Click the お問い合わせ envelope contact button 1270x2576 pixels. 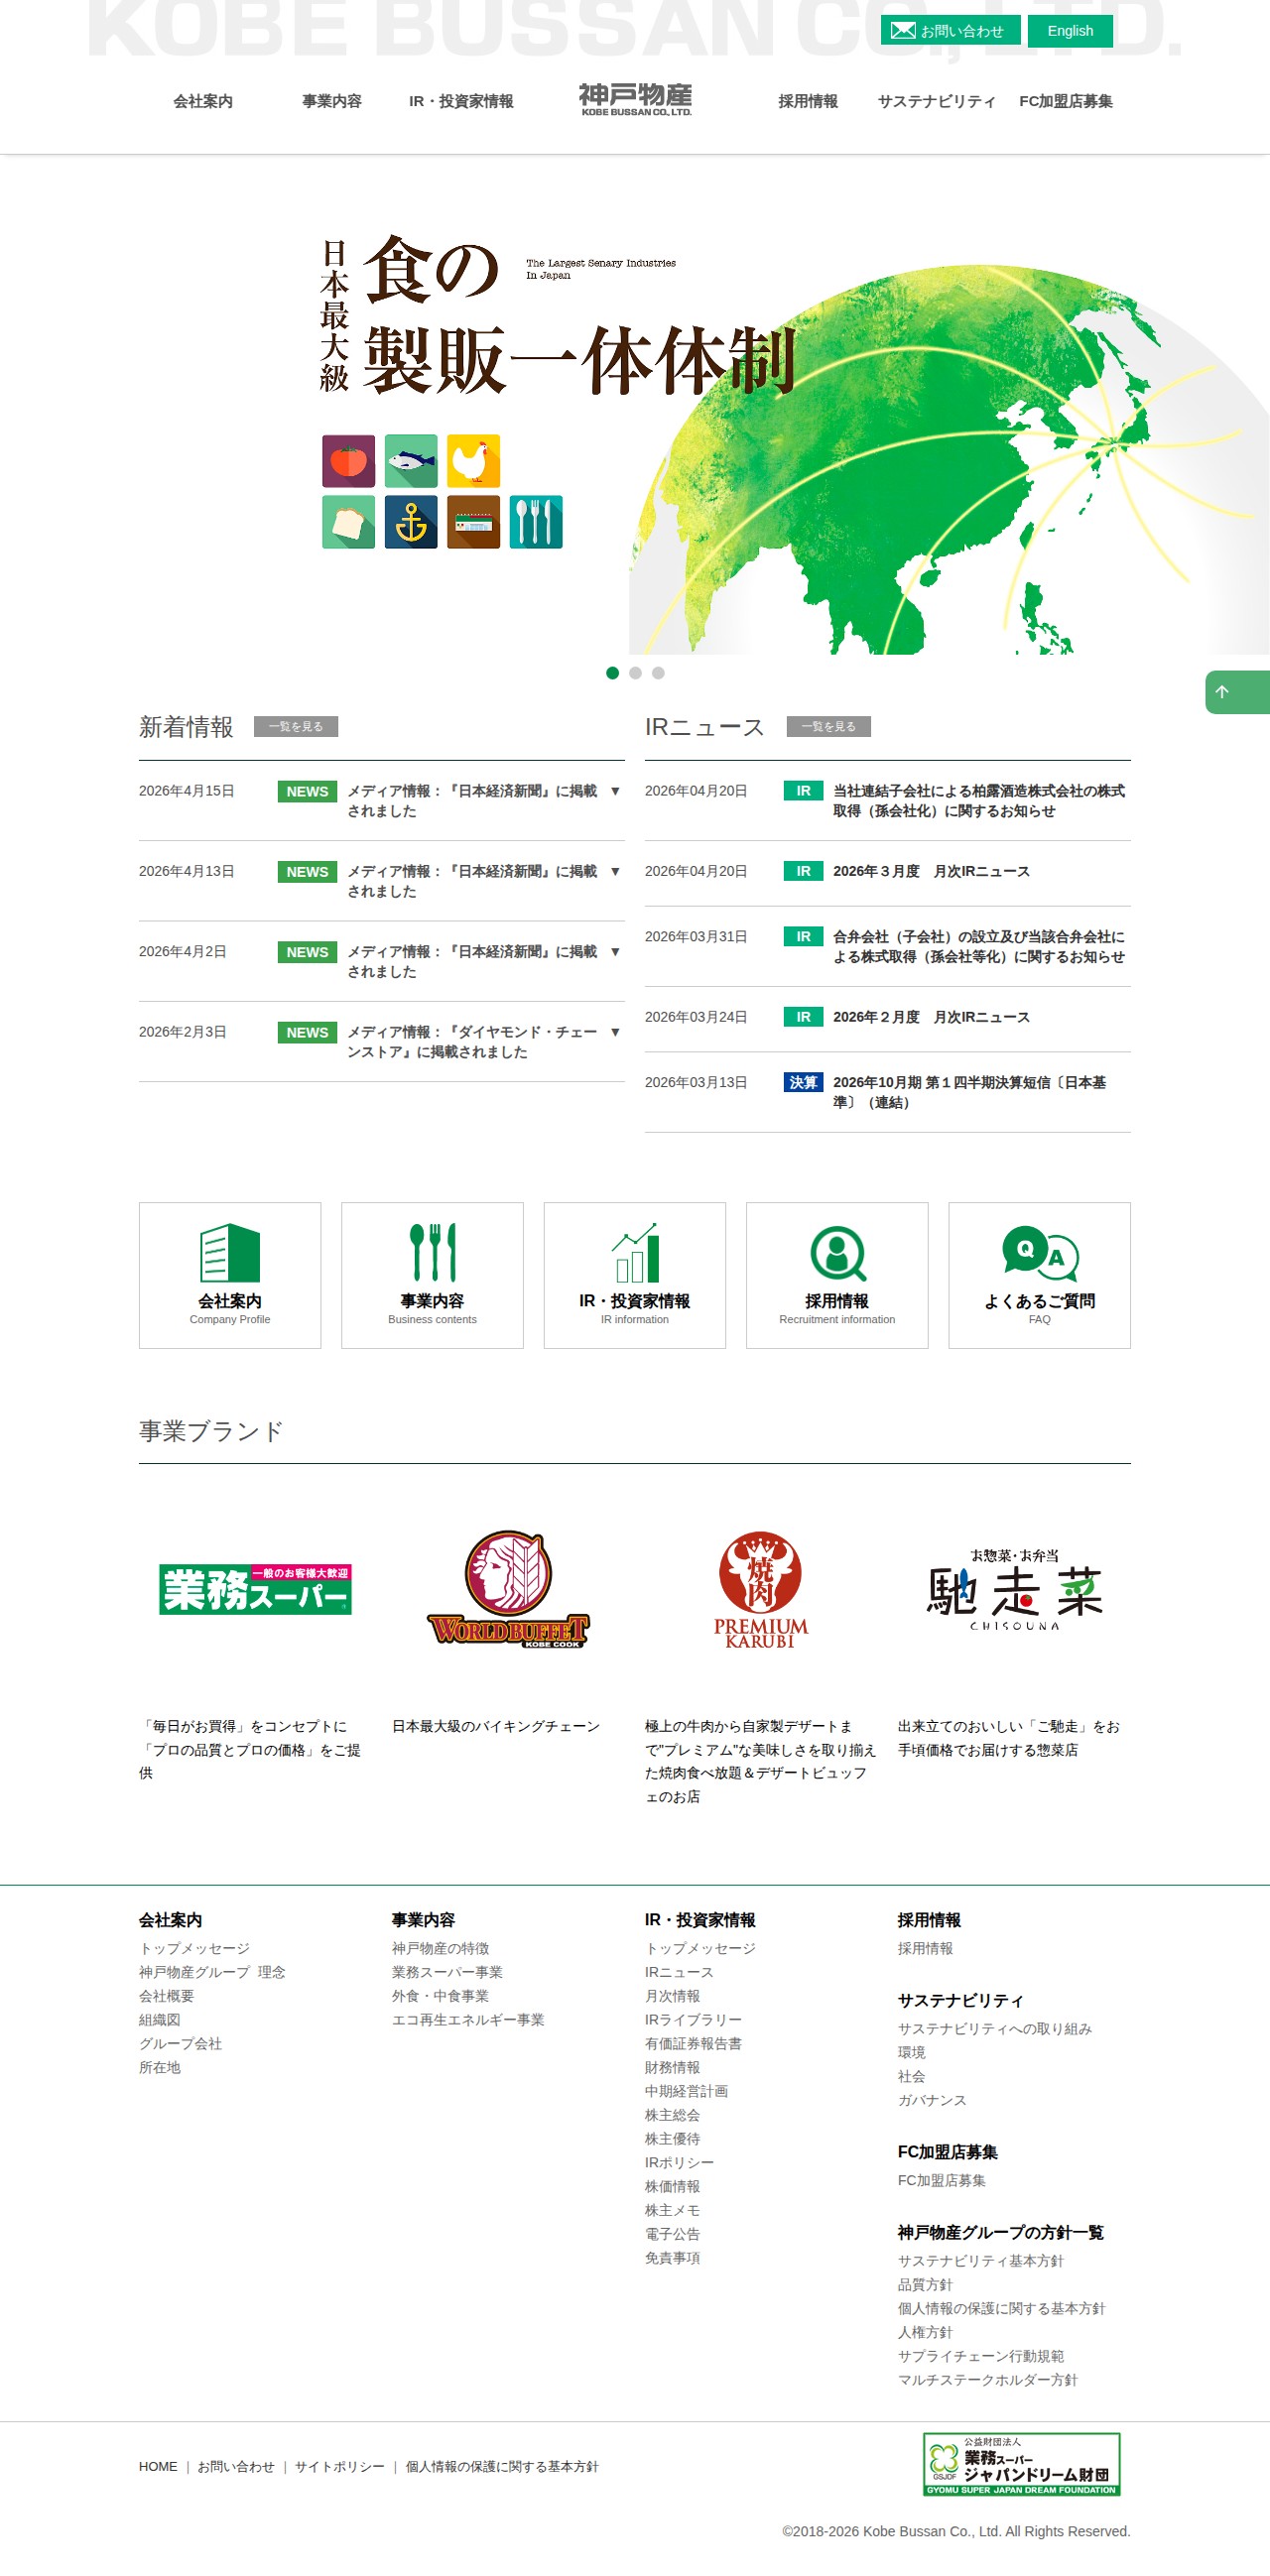pos(950,31)
